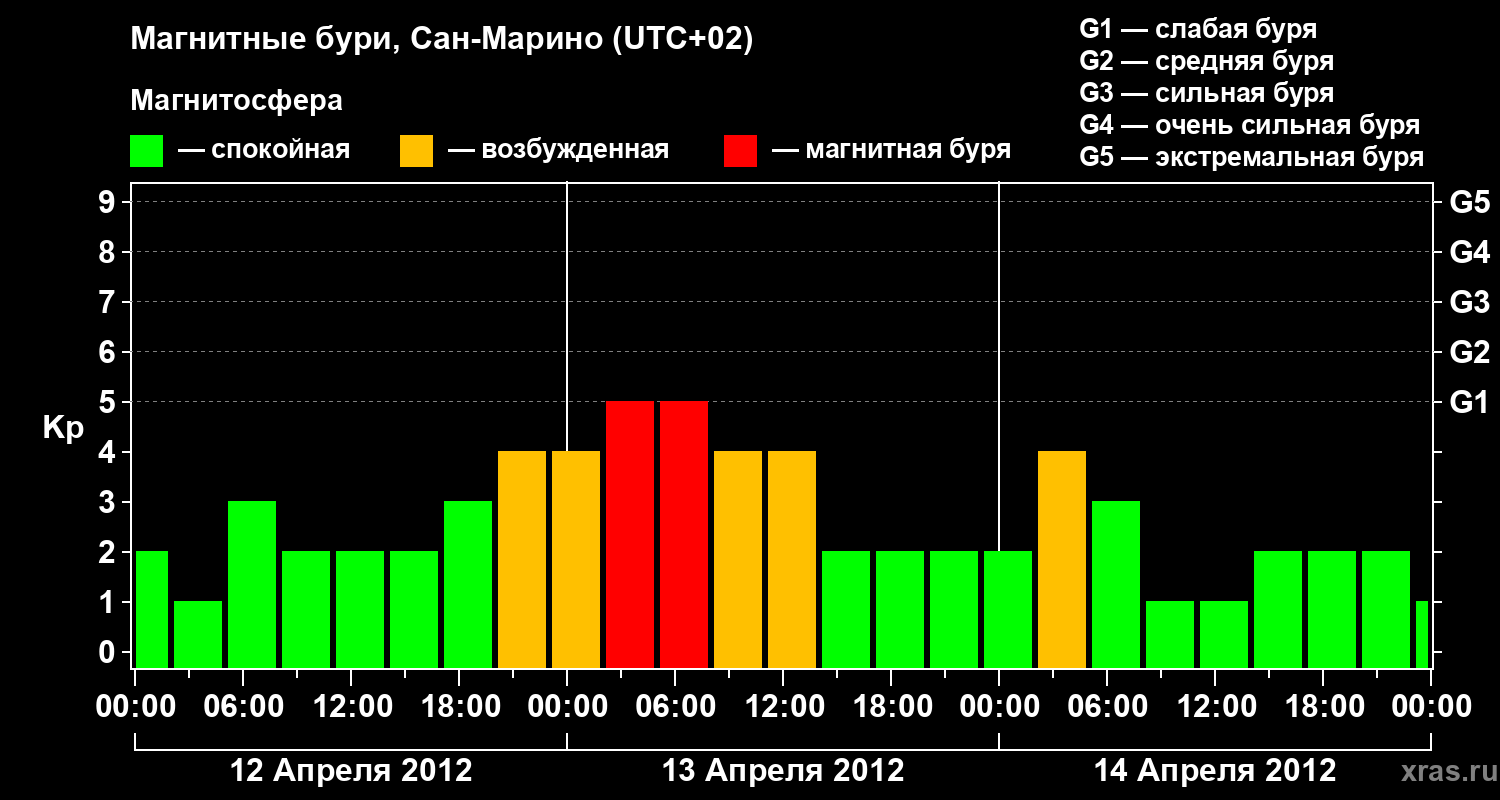Click the right-axis 'G4' storm level marker
The height and width of the screenshot is (800, 1500).
click(1469, 252)
